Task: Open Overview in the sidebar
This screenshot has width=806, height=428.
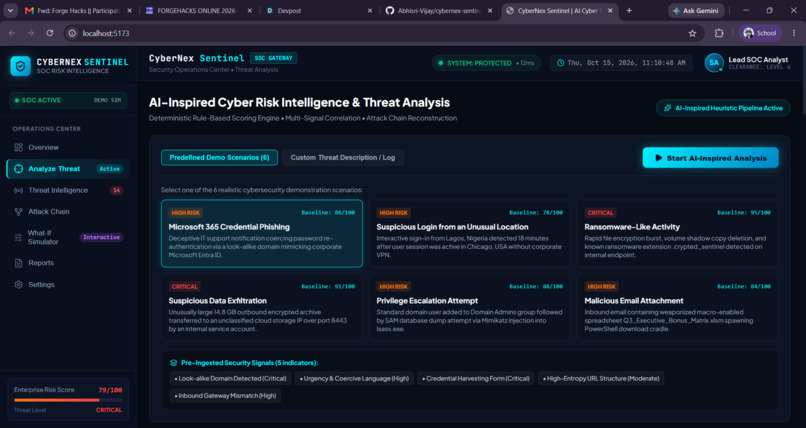Action: point(67,147)
